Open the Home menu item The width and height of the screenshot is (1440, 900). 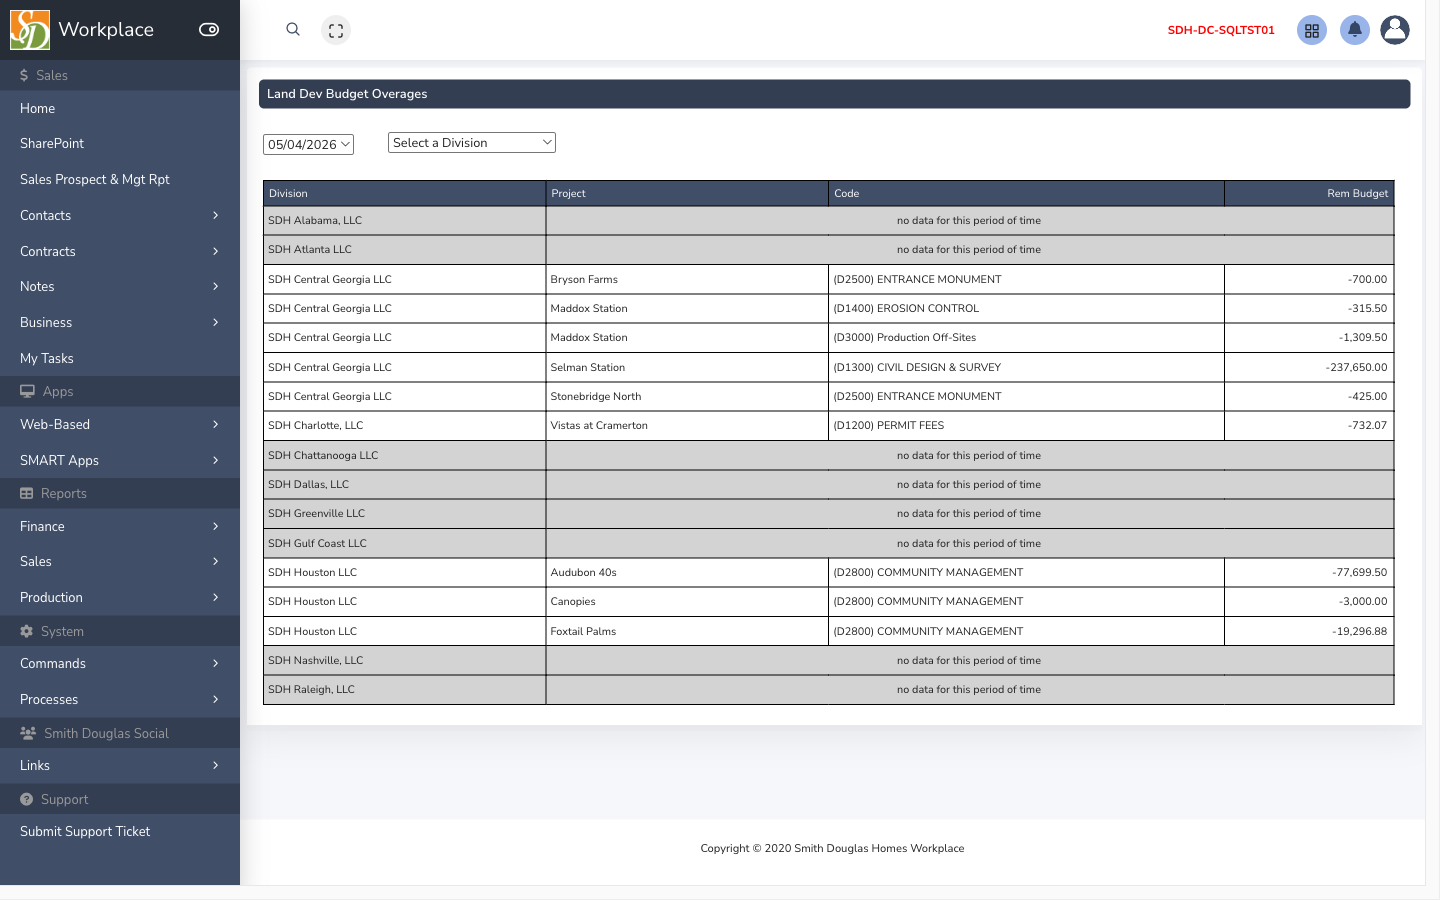(x=120, y=108)
